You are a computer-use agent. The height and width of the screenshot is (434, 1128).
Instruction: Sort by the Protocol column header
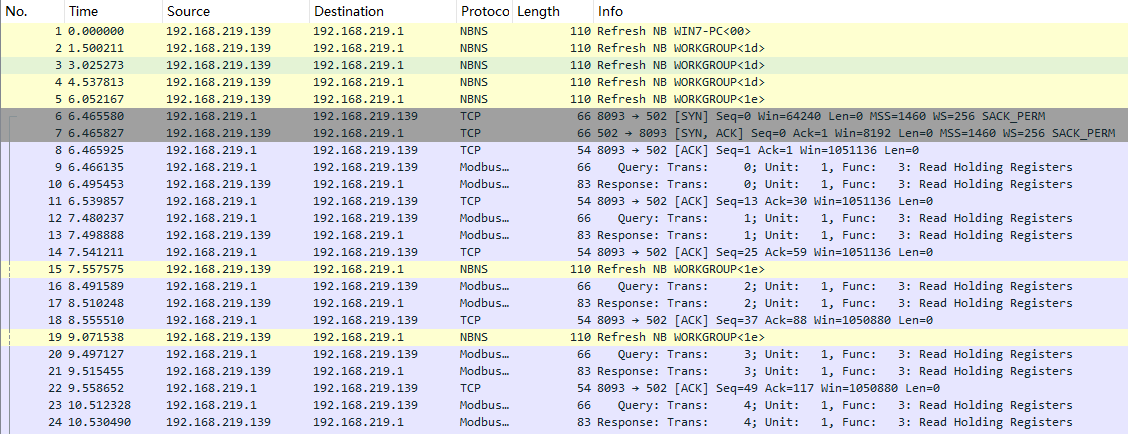485,12
